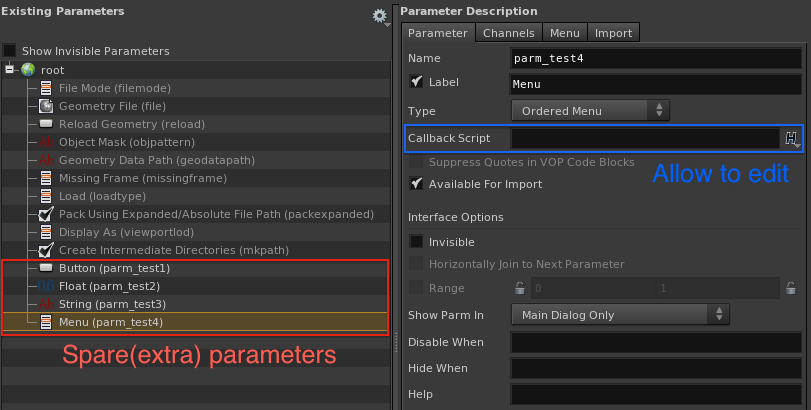Select File Mode (filemode) parameter

(115, 88)
